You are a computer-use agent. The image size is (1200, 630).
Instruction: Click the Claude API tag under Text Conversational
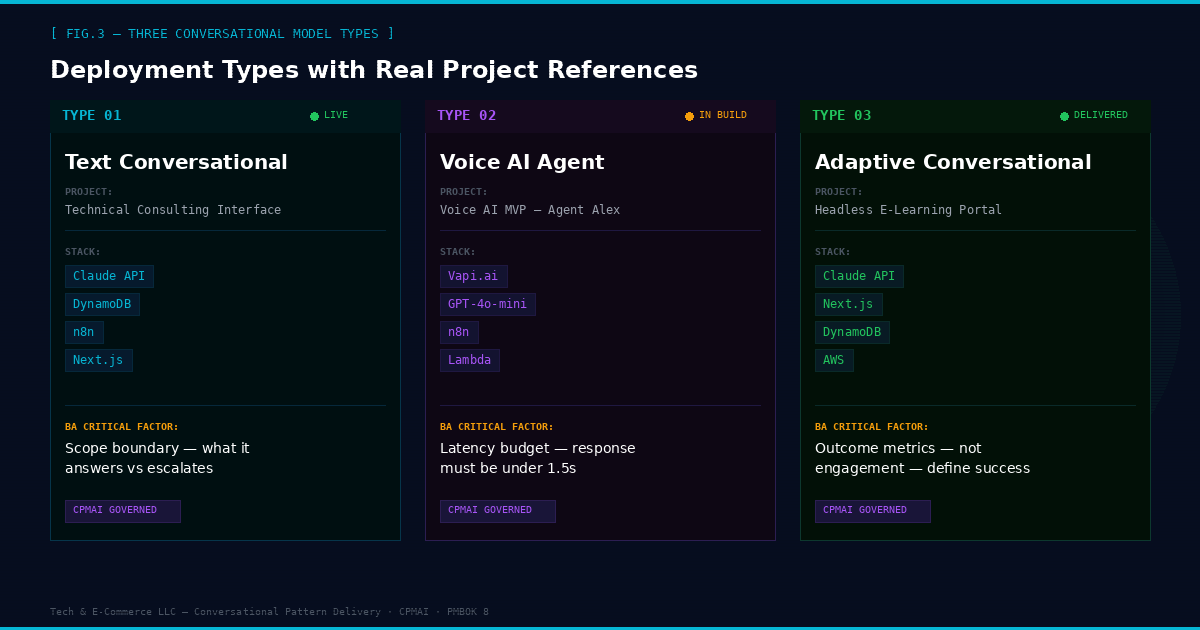(x=109, y=276)
